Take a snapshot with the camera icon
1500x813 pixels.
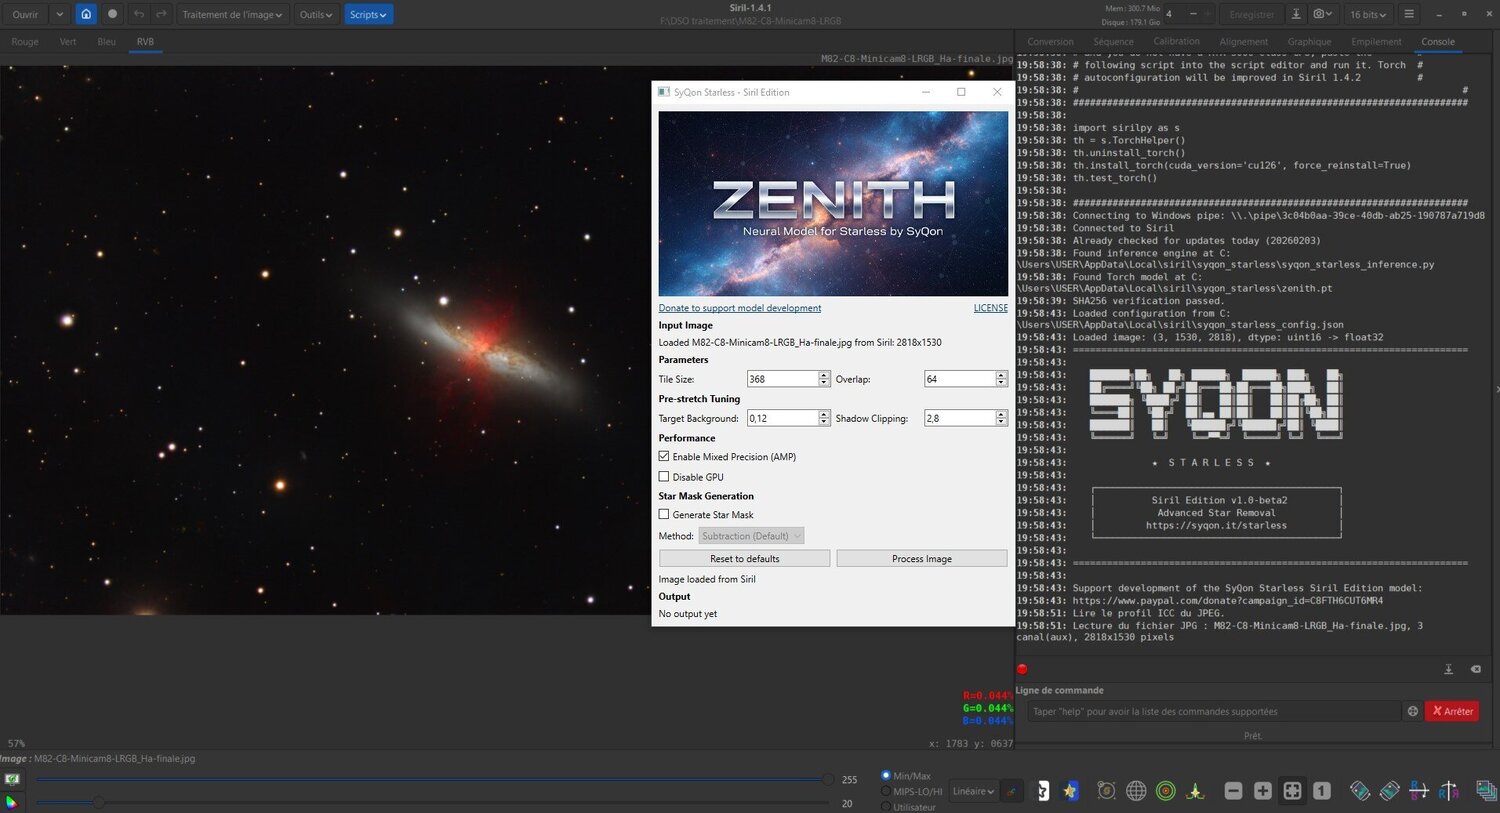(1323, 14)
